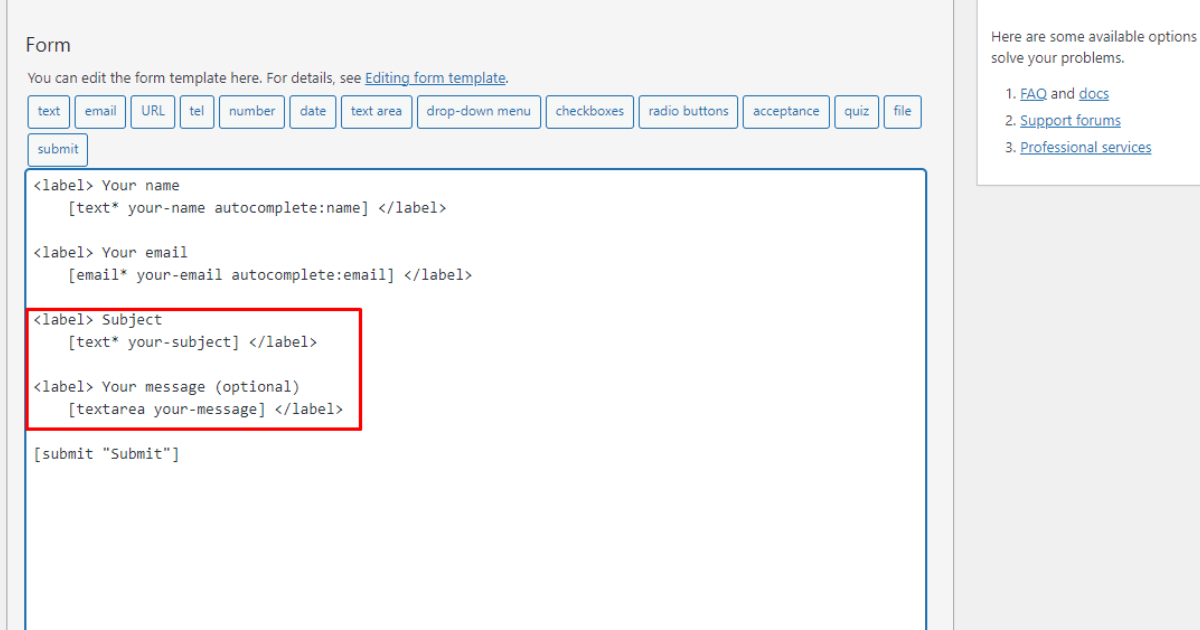Image resolution: width=1200 pixels, height=630 pixels.
Task: Open the Editing form template documentation link
Action: tap(435, 77)
